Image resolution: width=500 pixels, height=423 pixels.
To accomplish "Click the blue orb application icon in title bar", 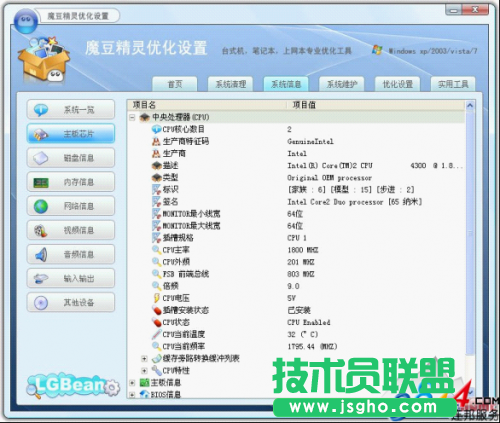I will tap(25, 20).
